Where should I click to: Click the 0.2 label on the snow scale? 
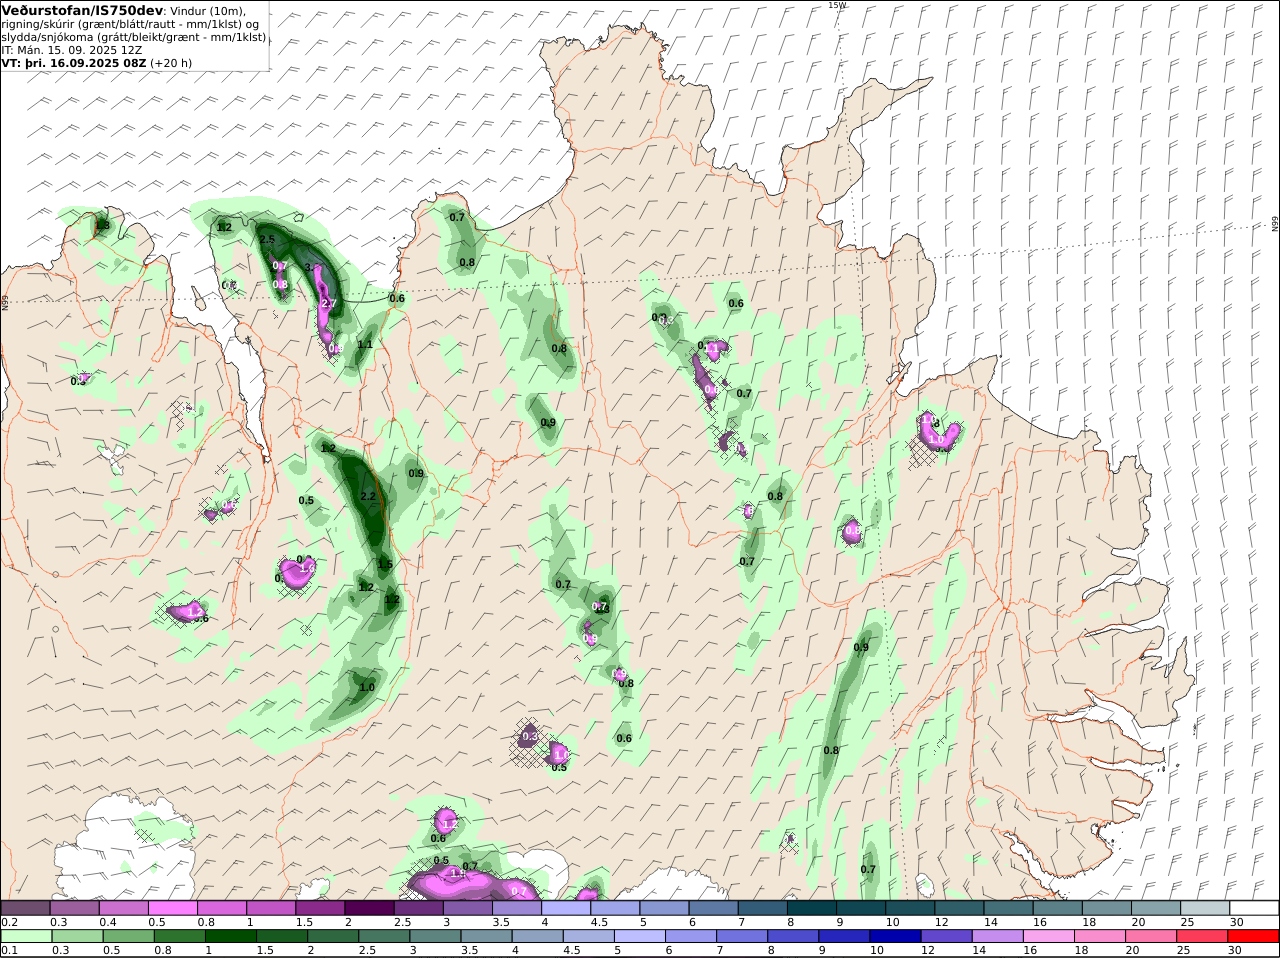pyautogui.click(x=9, y=922)
